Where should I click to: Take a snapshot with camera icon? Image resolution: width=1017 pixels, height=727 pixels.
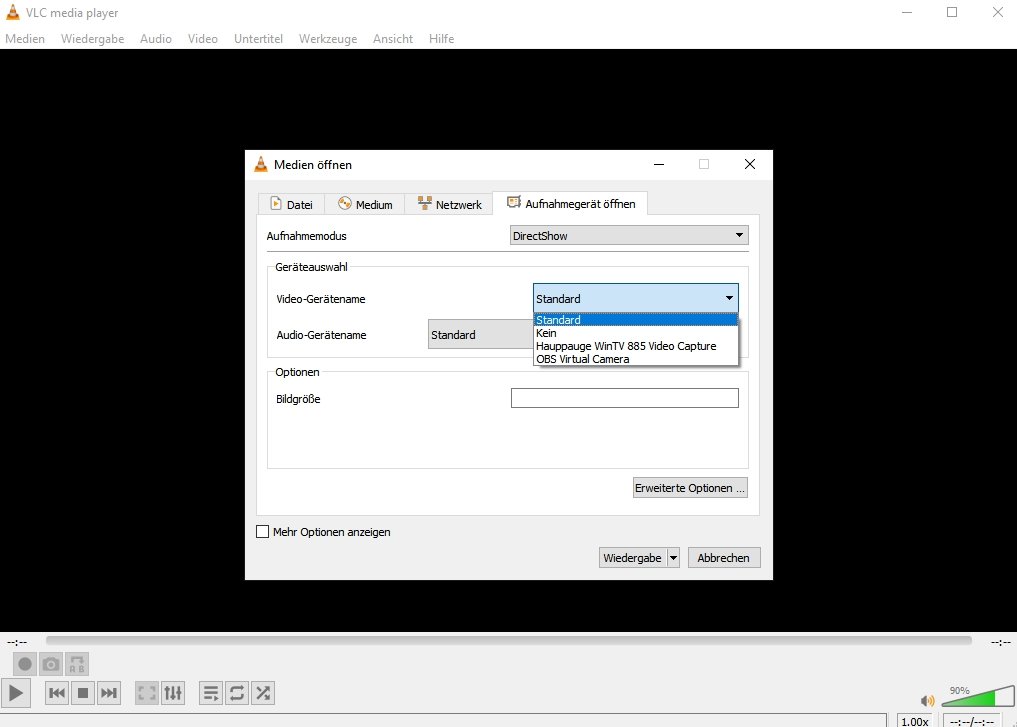51,664
